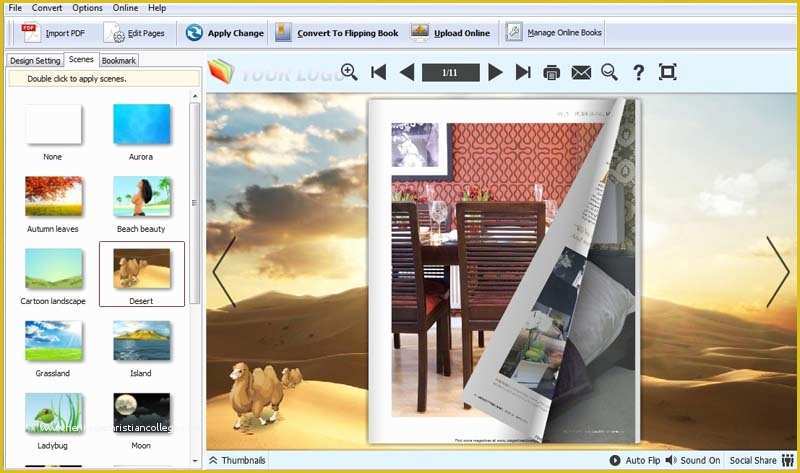This screenshot has height=473, width=800.
Task: Click Convert To Flipping Book
Action: tap(336, 33)
